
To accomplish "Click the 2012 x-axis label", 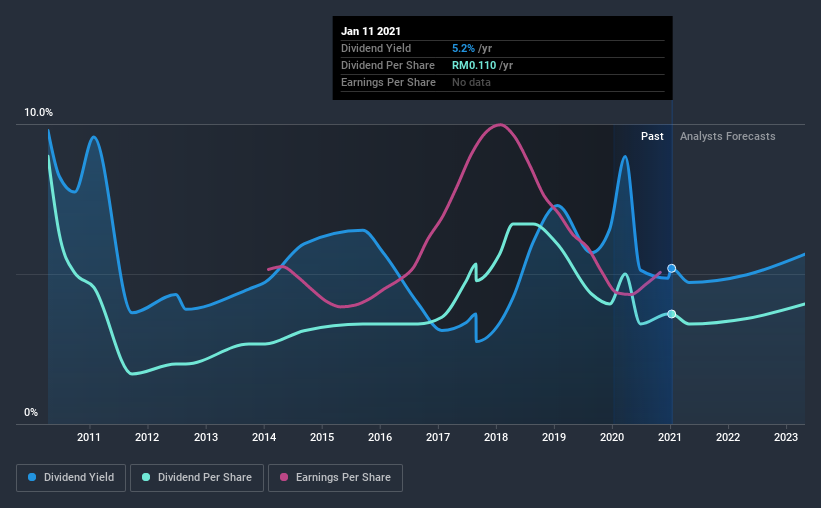I will (147, 437).
